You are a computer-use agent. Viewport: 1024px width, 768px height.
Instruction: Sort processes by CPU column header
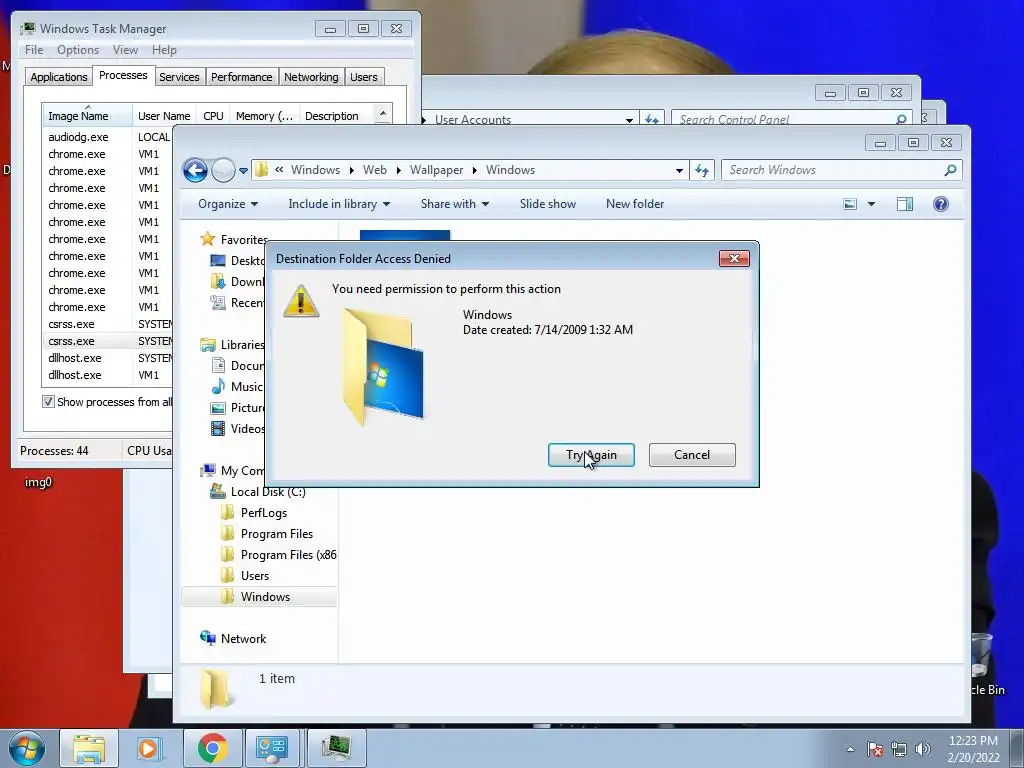click(x=213, y=116)
